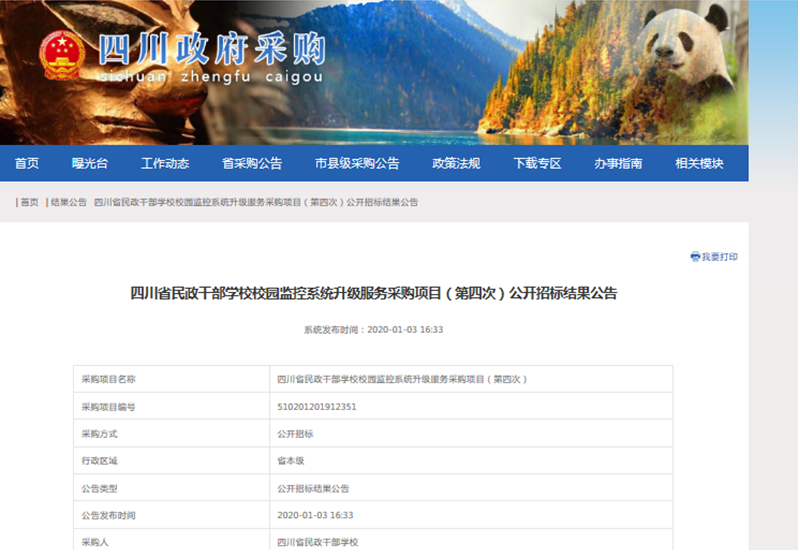Select the 办事指南 navigation item
This screenshot has width=800, height=556.
pyautogui.click(x=618, y=164)
